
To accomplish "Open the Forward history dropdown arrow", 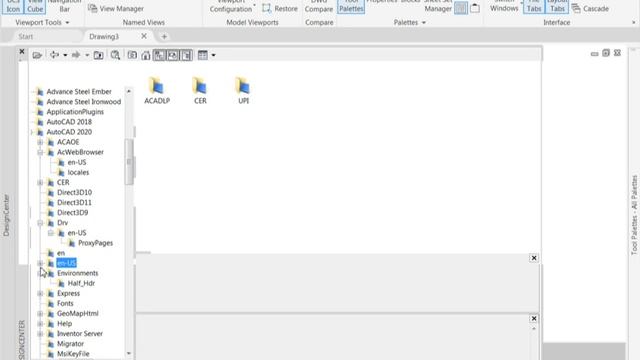I will pos(87,55).
